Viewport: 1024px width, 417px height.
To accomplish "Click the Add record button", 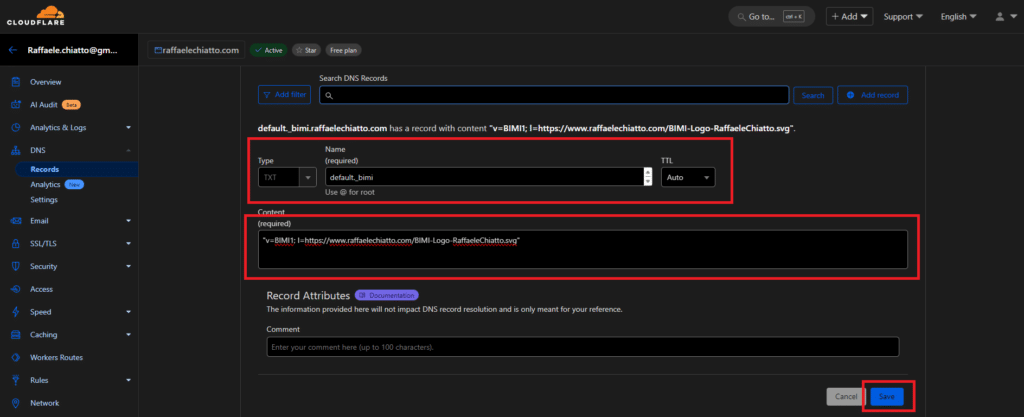I will (872, 95).
